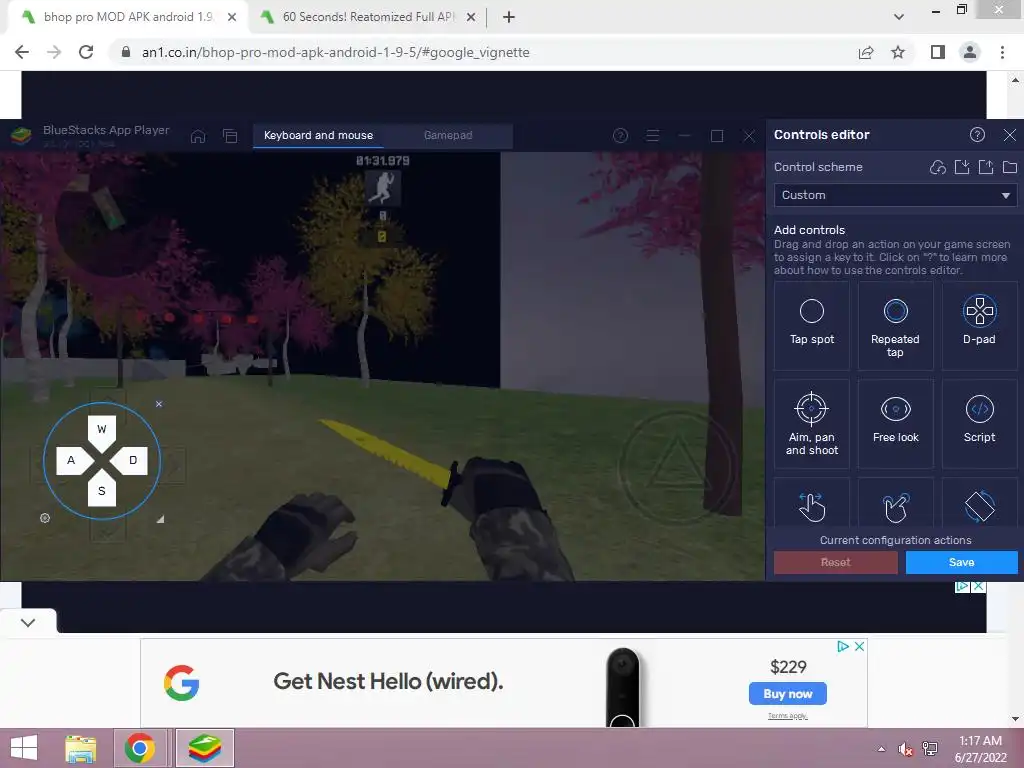Select the Tap spot control

pyautogui.click(x=812, y=325)
